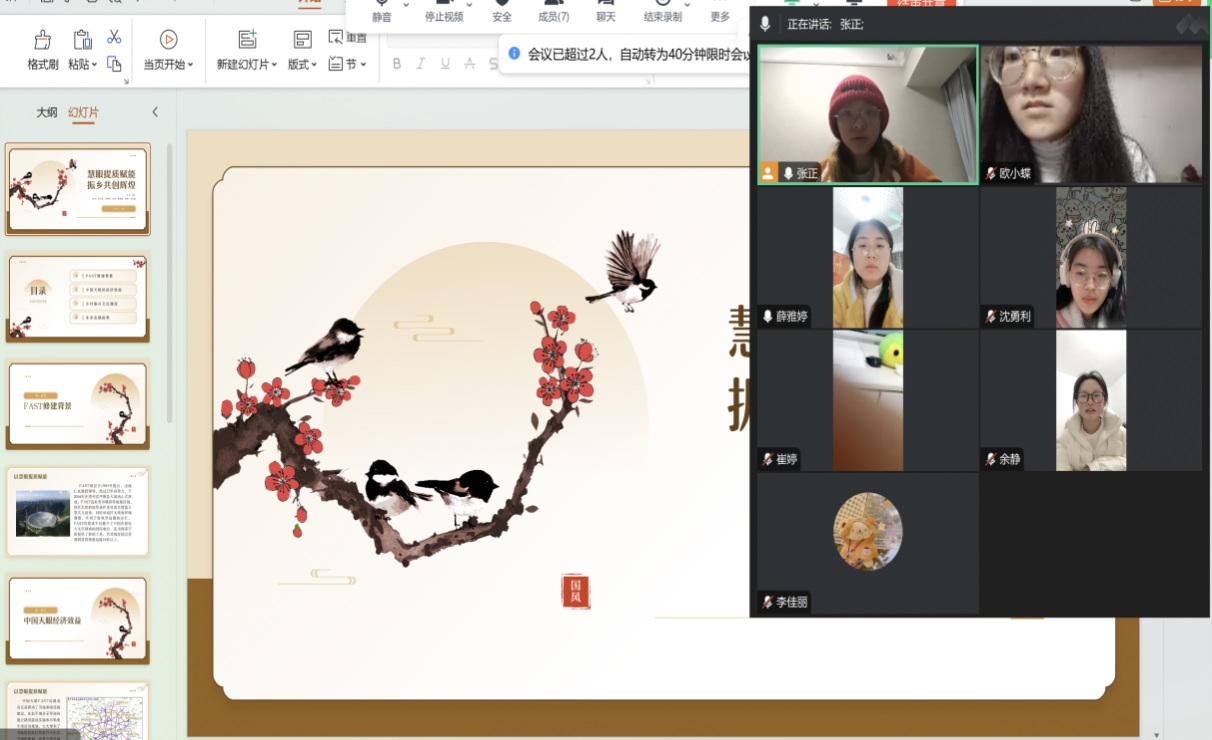The image size is (1212, 740).
Task: Click the Format Painter (格式刷) icon
Action: [42, 40]
